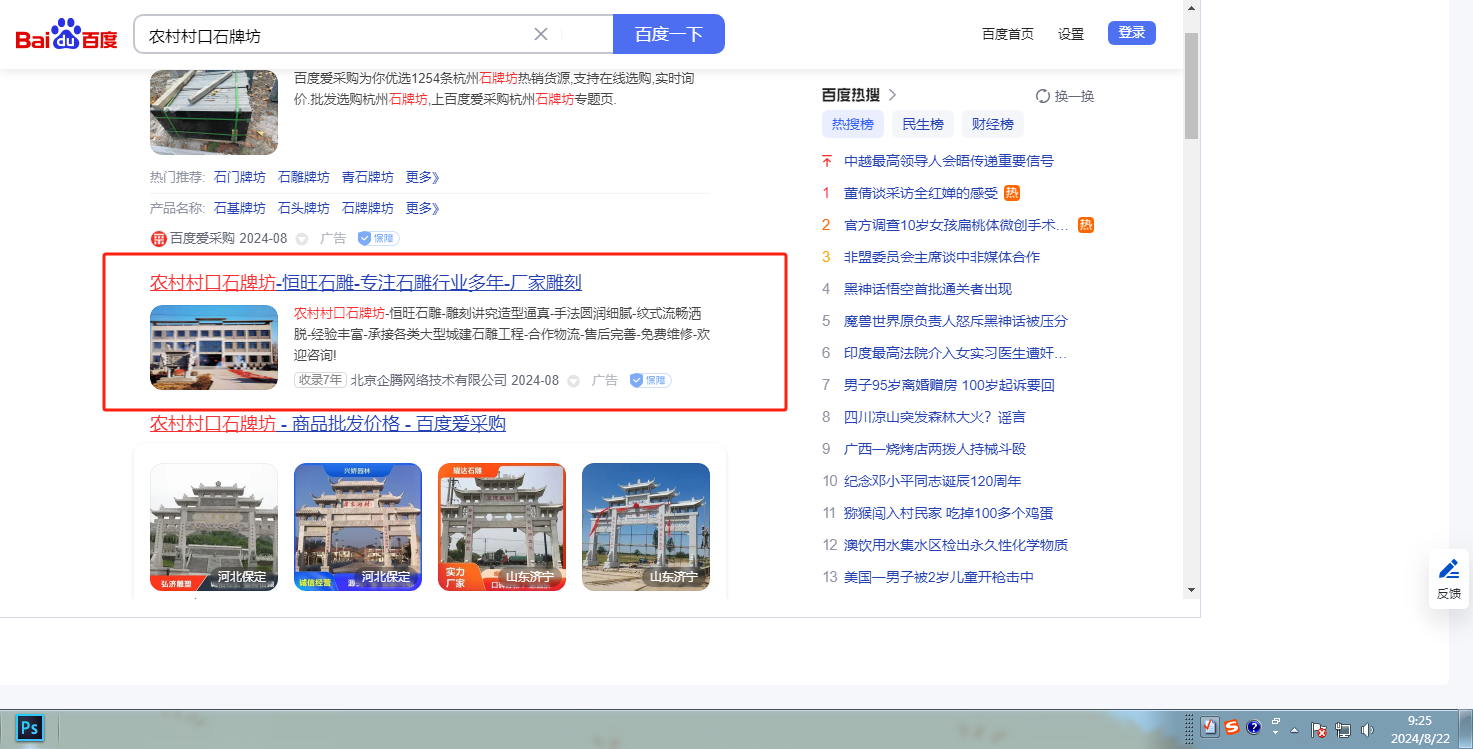The height and width of the screenshot is (749, 1473).
Task: Open hot search 董倩谈采访全红婵的感受
Action: pos(921,193)
